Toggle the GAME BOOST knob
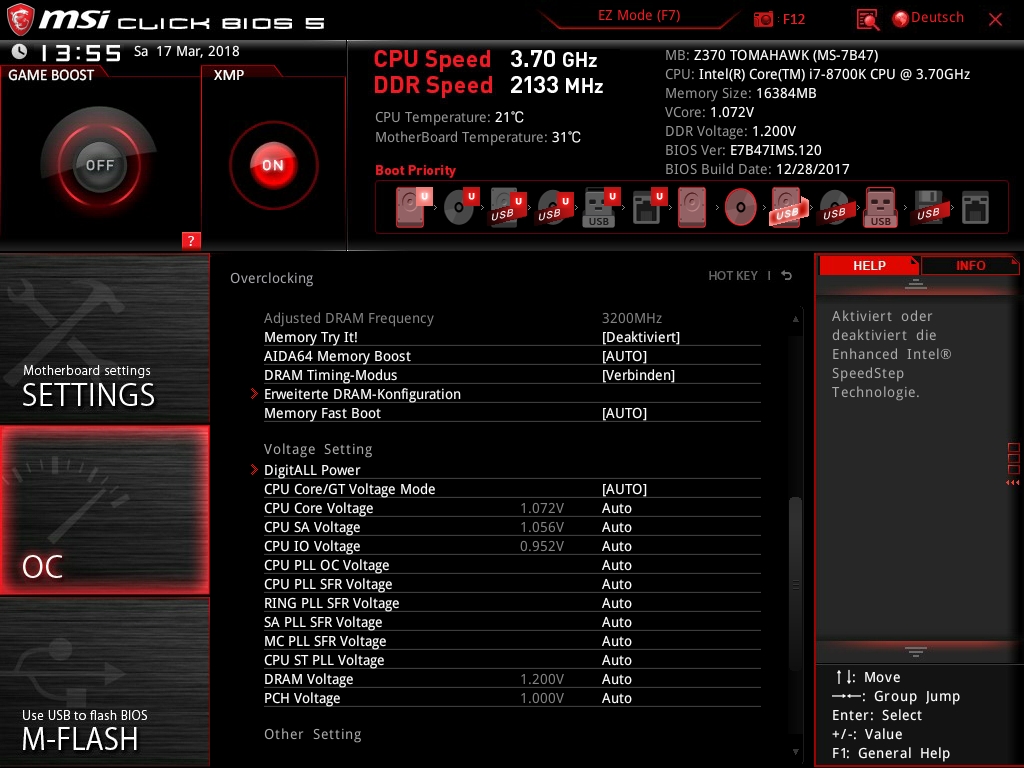This screenshot has height=768, width=1024. (99, 165)
